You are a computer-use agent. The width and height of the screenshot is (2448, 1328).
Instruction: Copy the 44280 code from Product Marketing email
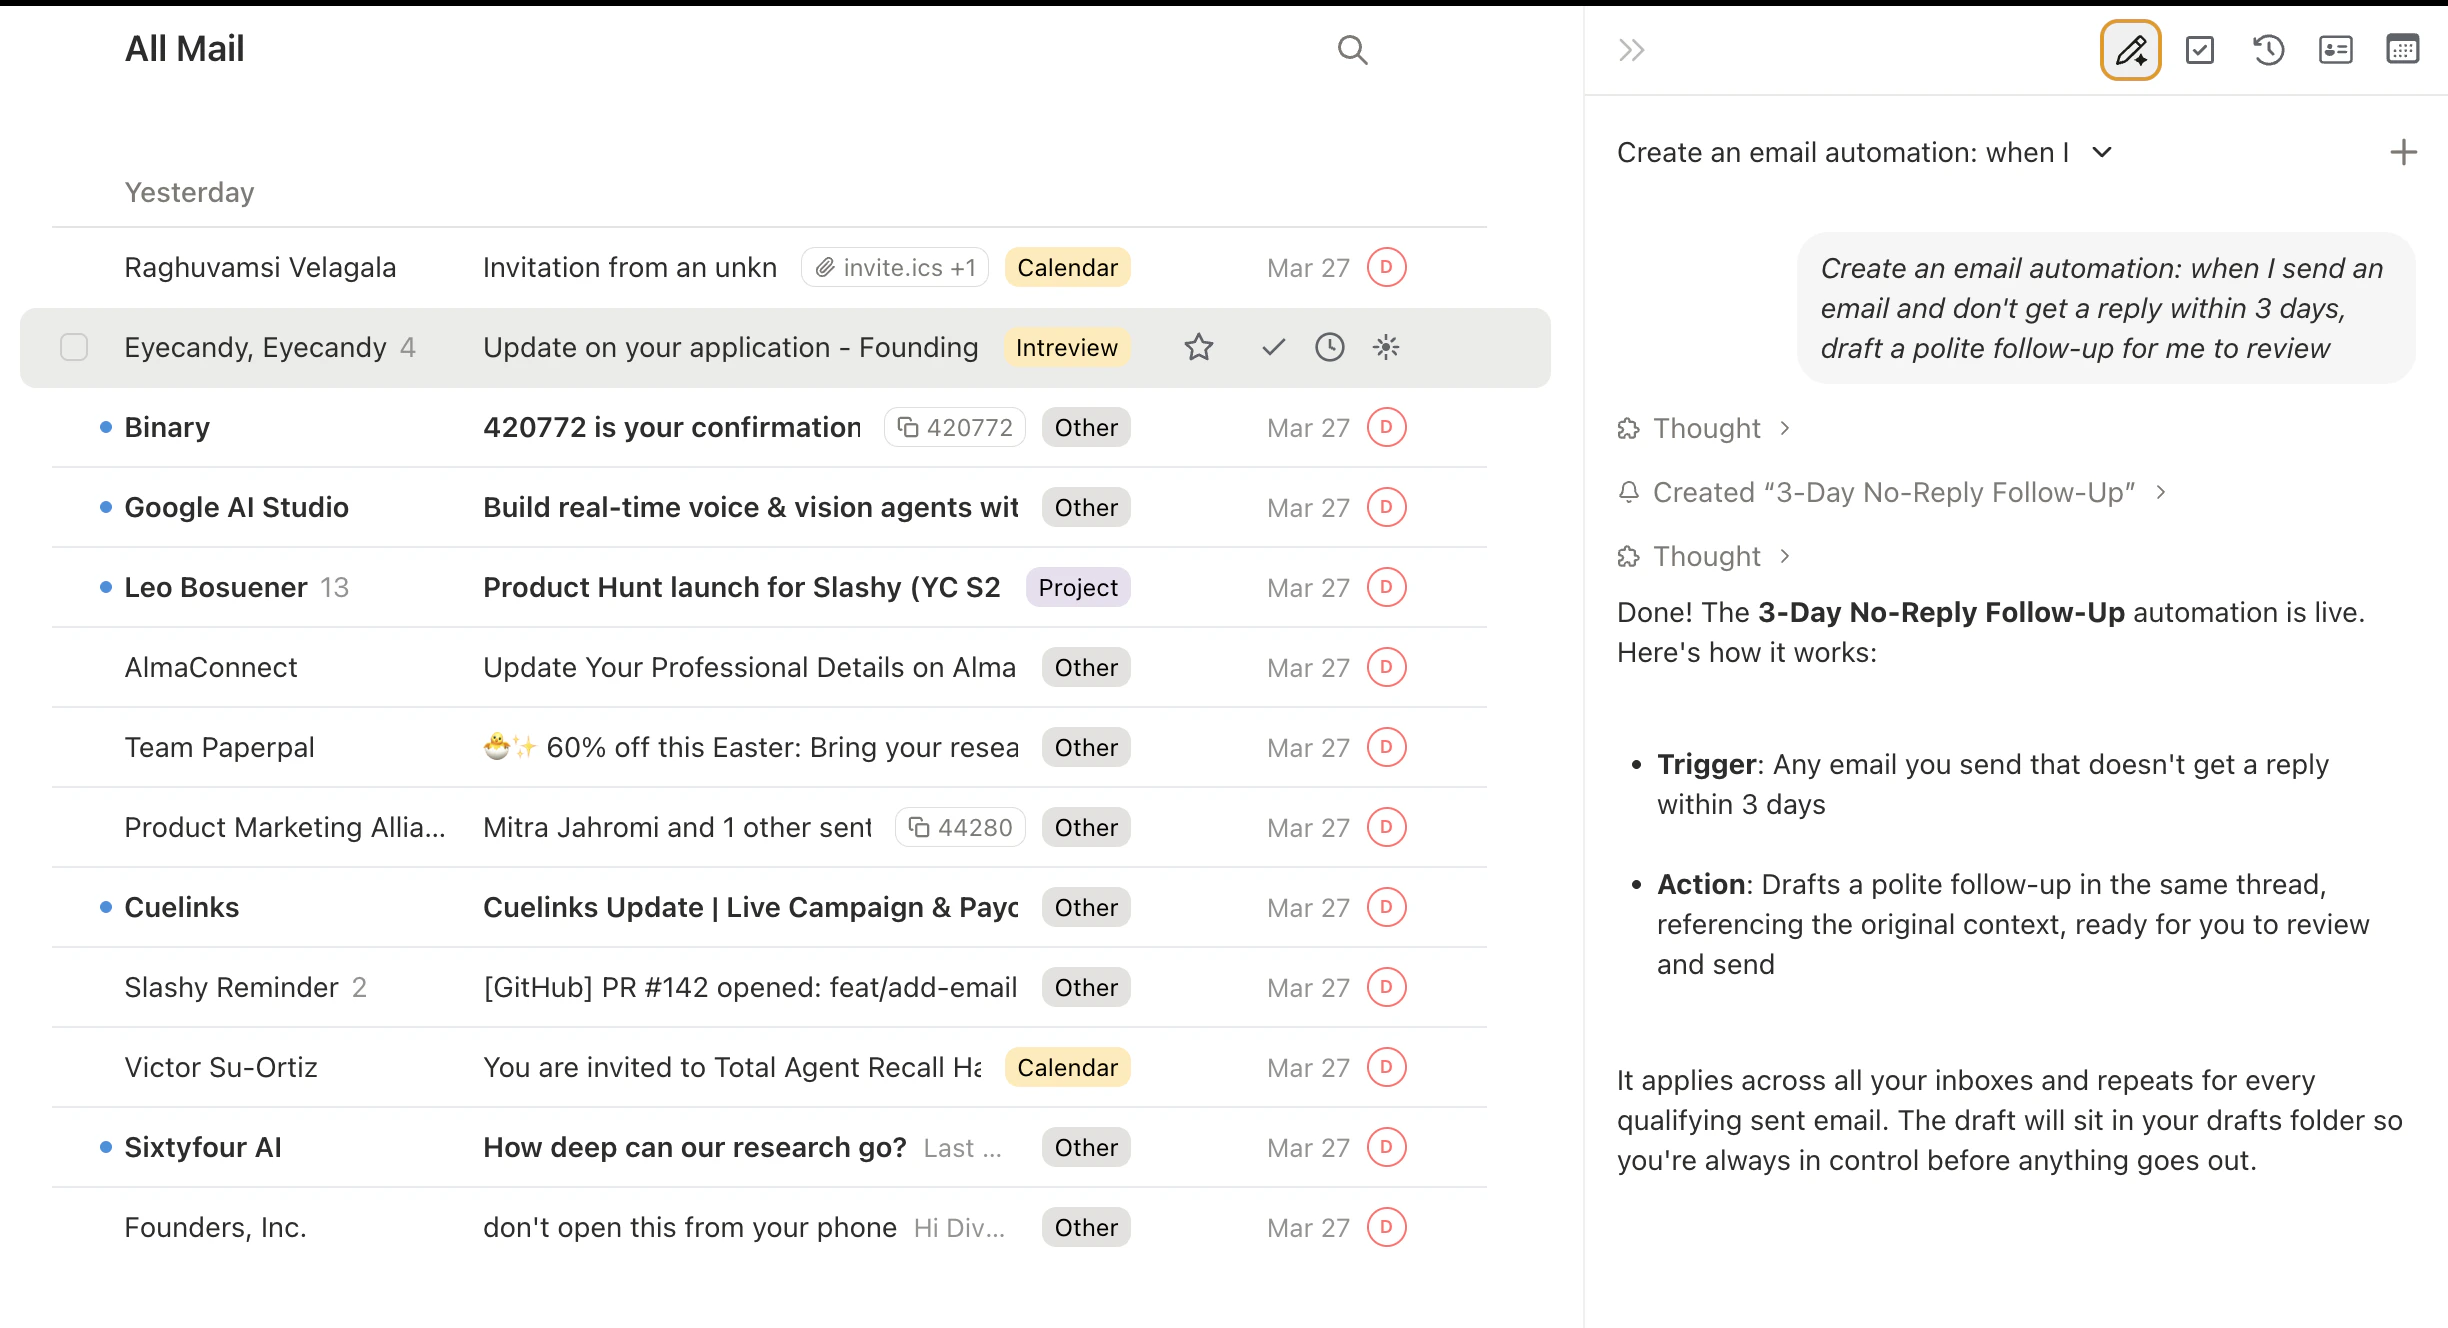tap(959, 827)
